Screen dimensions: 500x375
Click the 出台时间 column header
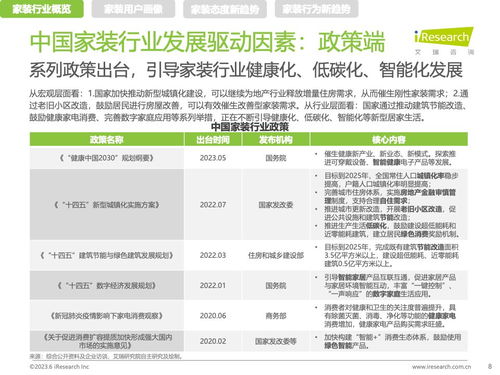tap(213, 139)
